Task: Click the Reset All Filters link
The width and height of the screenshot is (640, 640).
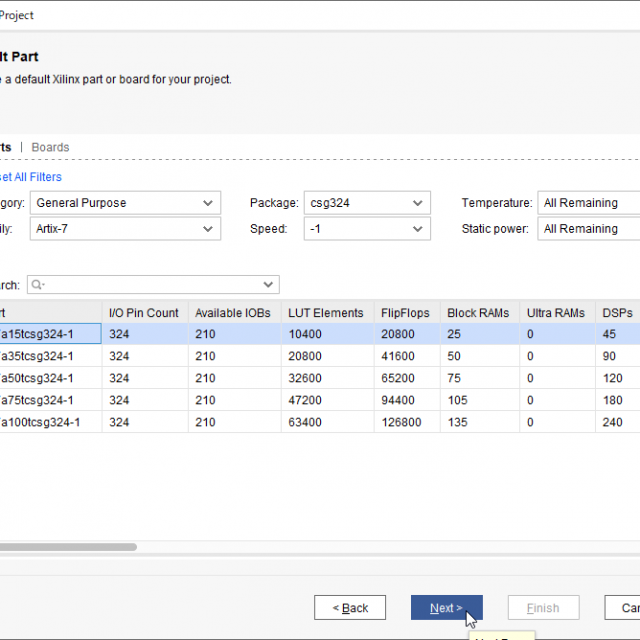Action: 30,177
